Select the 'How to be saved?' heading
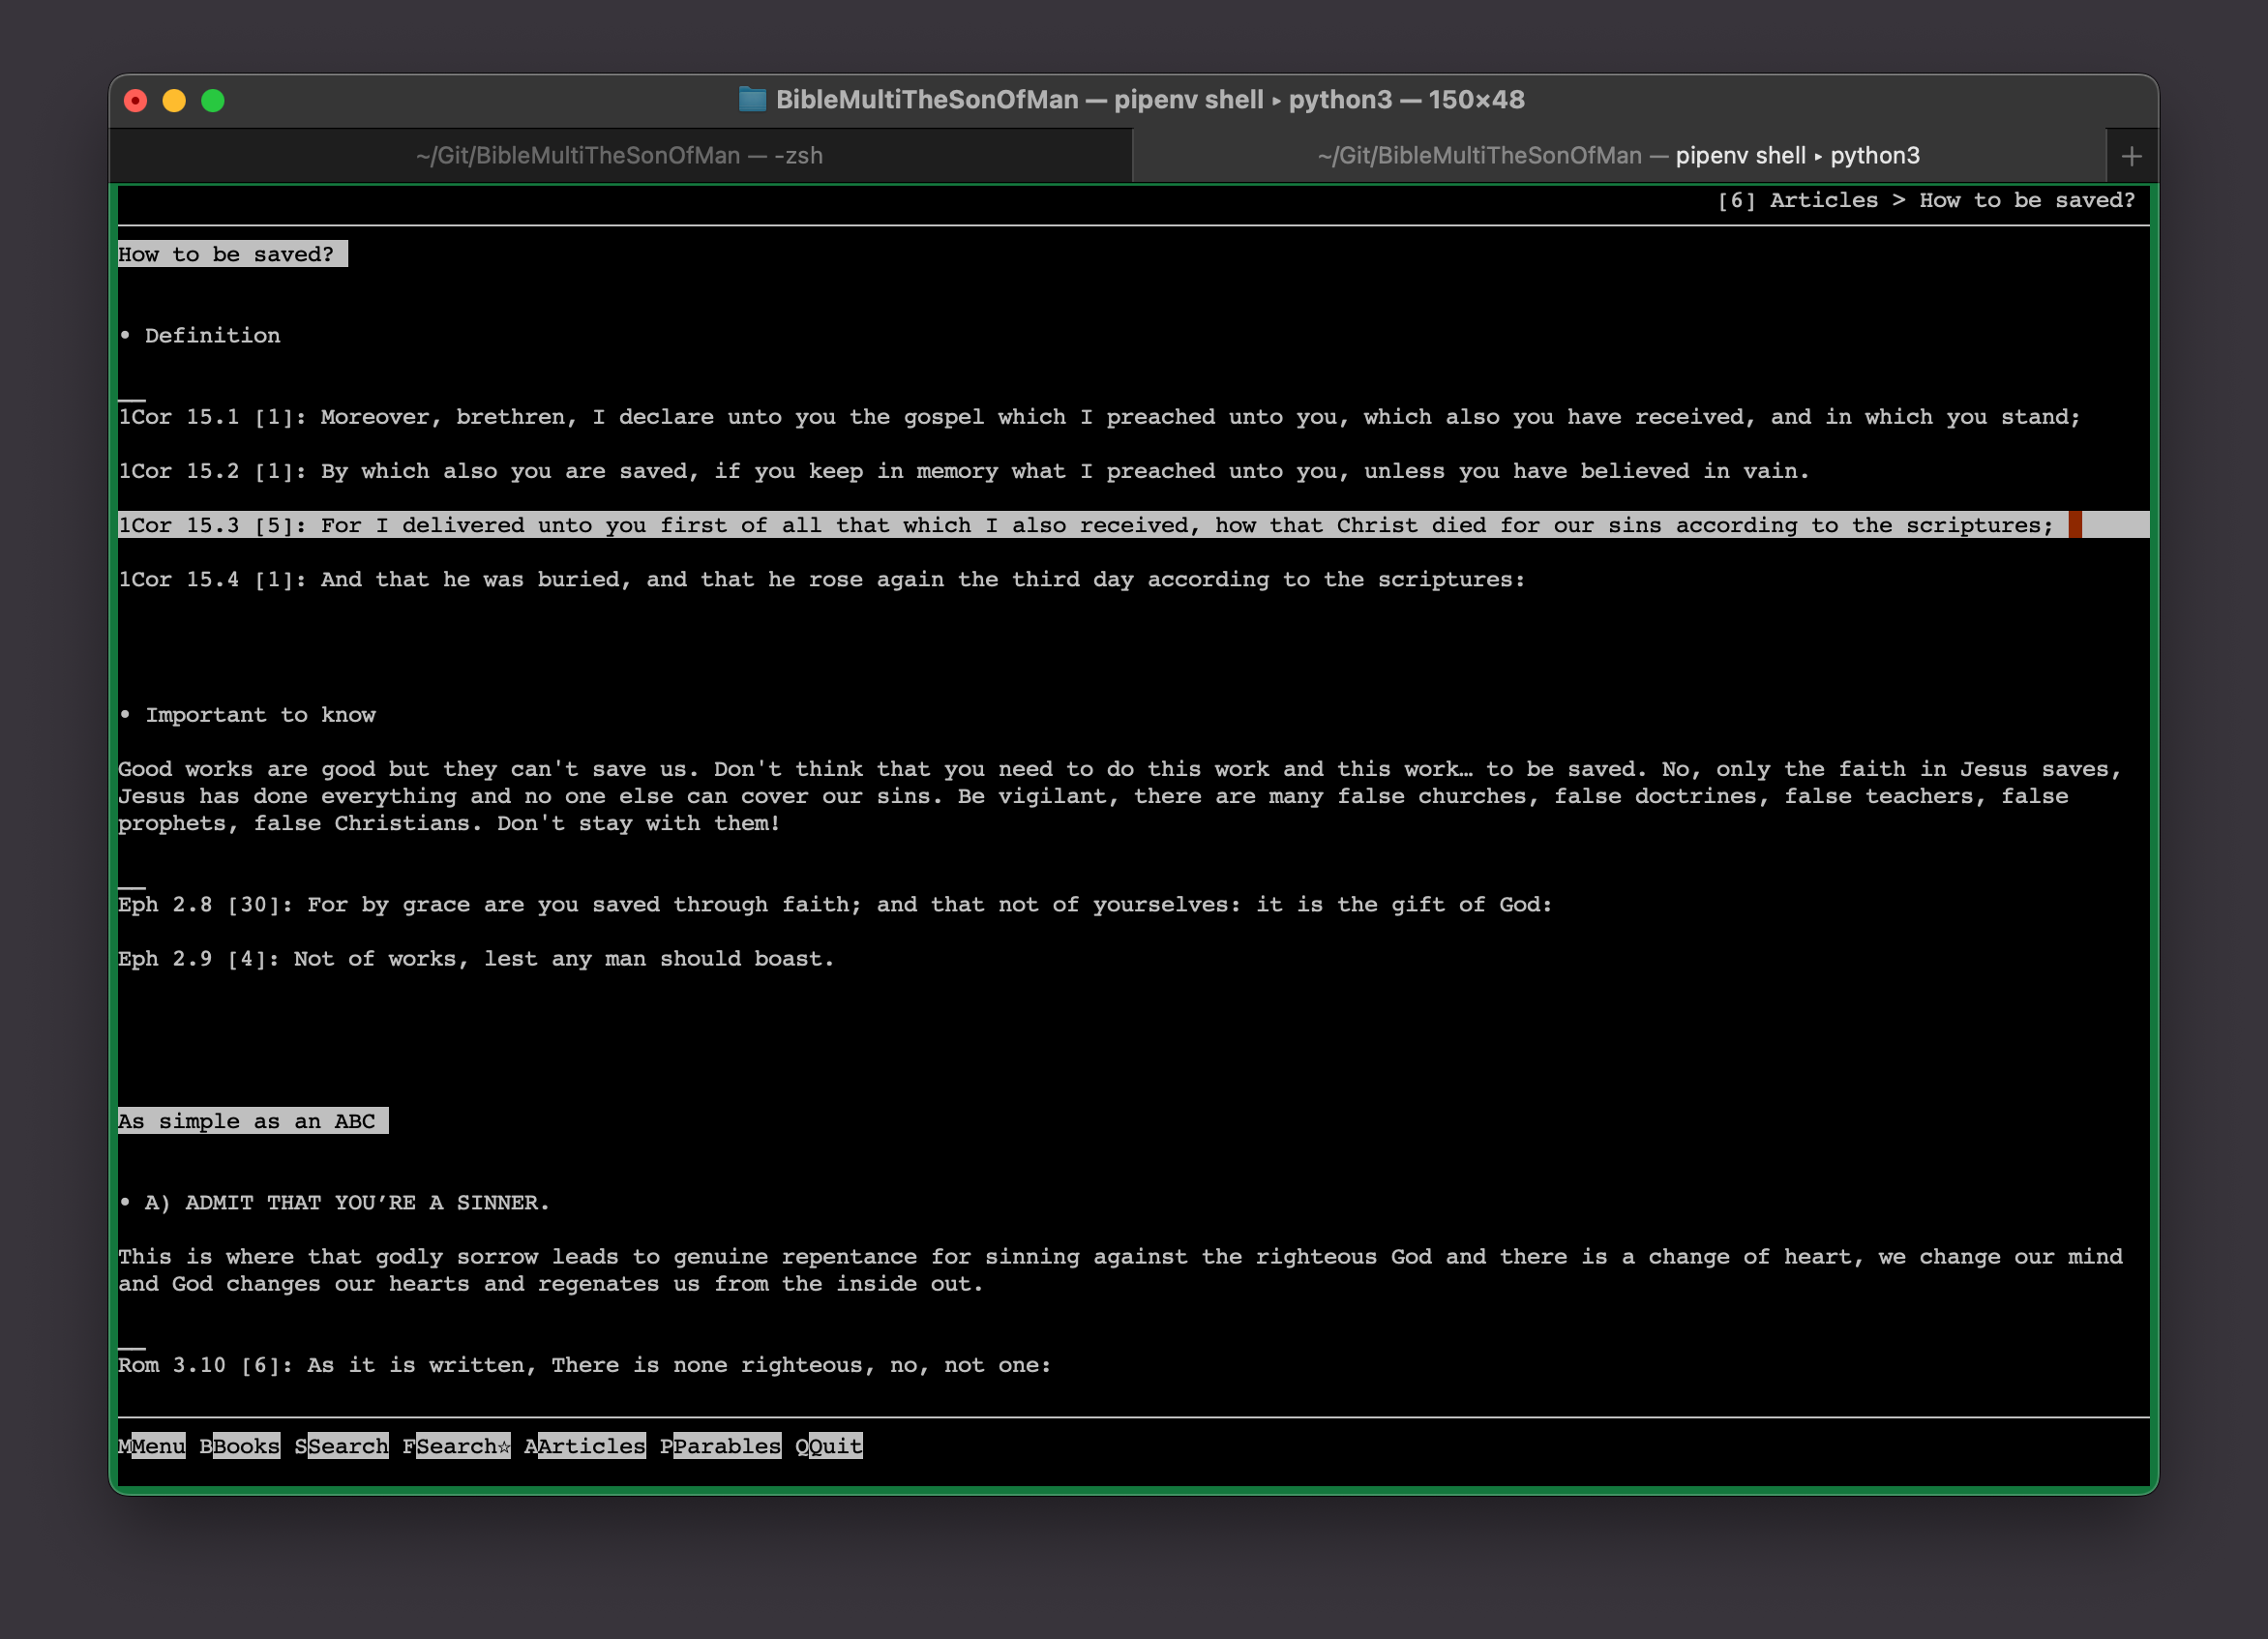 click(232, 254)
